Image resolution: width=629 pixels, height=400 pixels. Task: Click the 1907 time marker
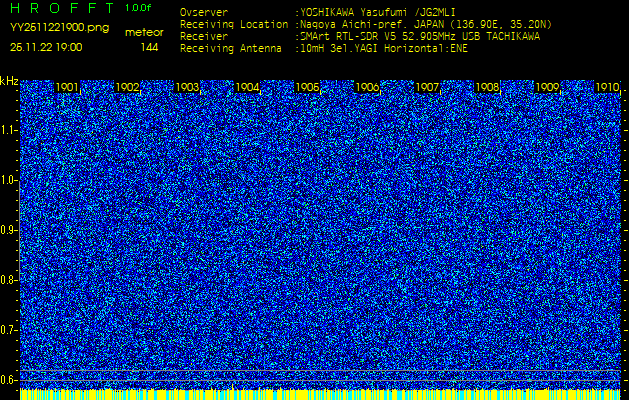click(428, 87)
